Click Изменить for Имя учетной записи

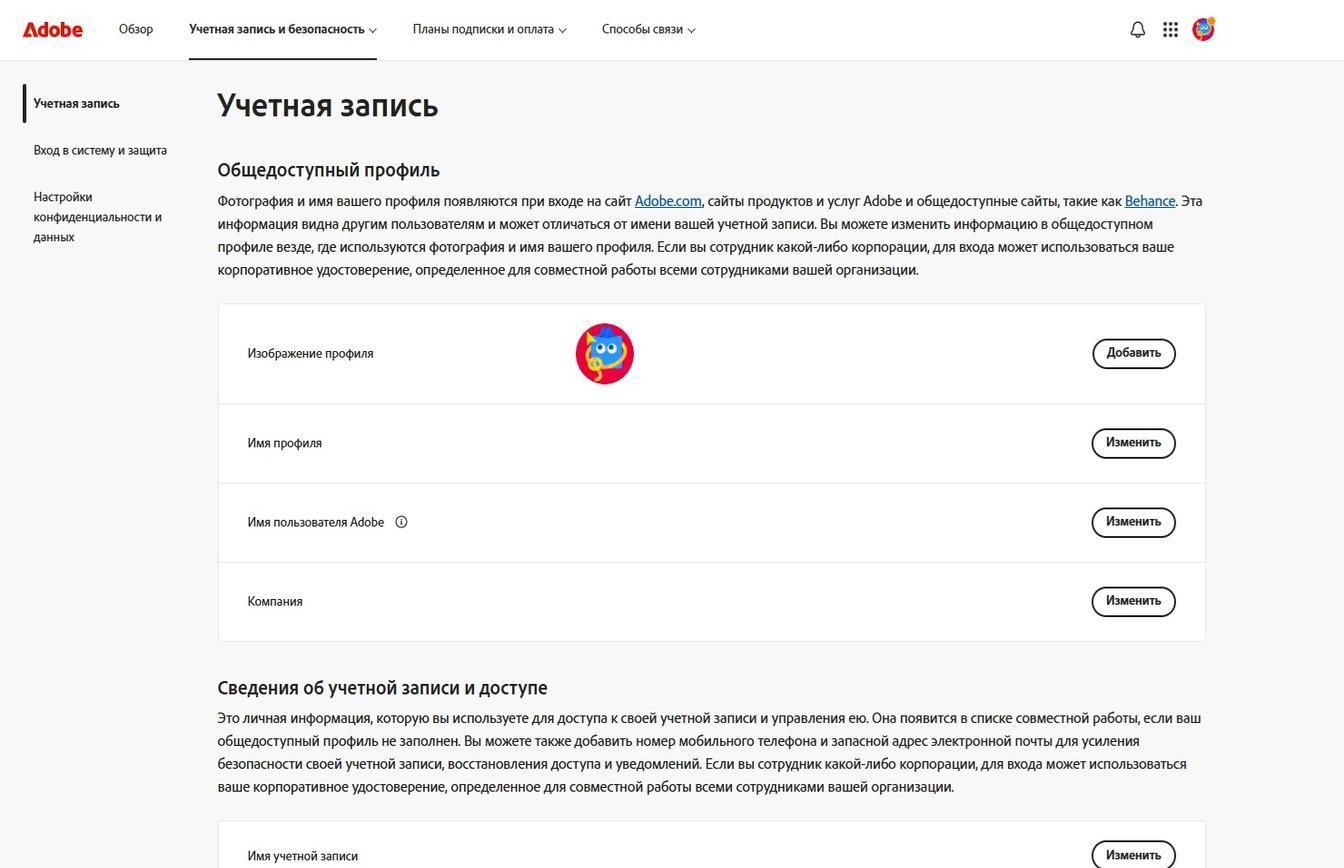pos(1133,855)
